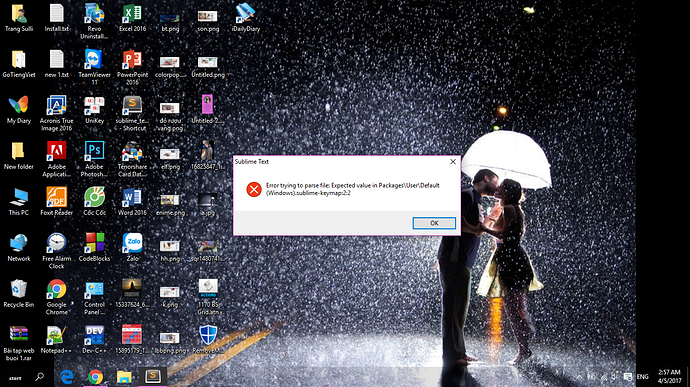Click OK in the Sublime Text error dialog
Screen dimensions: 690x387
[x=434, y=223]
